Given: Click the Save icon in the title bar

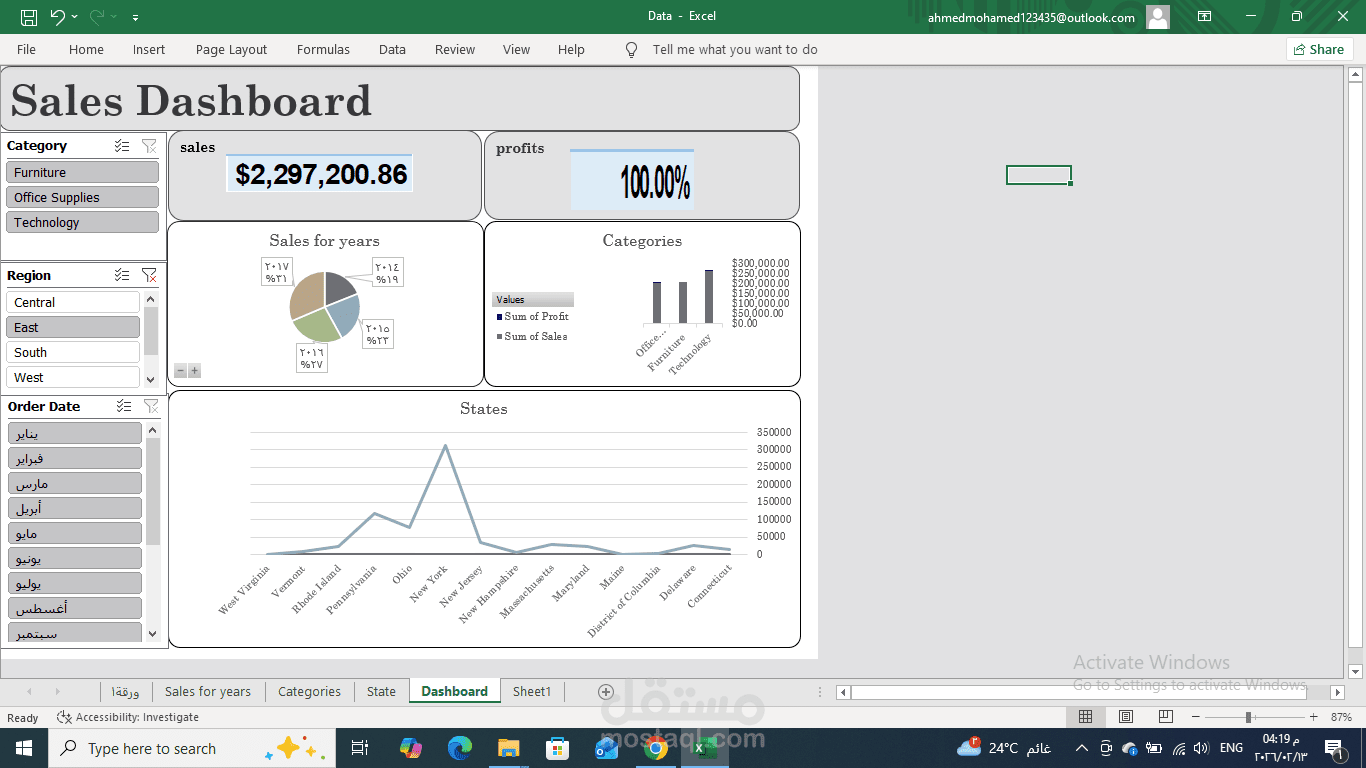Looking at the screenshot, I should pyautogui.click(x=29, y=17).
